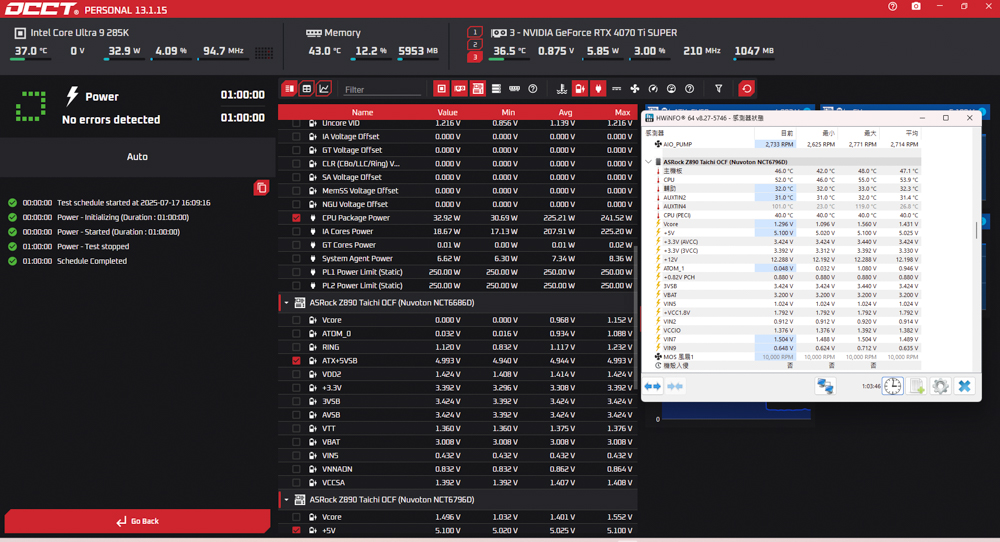Toggle the storage sensor filter icon

[x=496, y=89]
